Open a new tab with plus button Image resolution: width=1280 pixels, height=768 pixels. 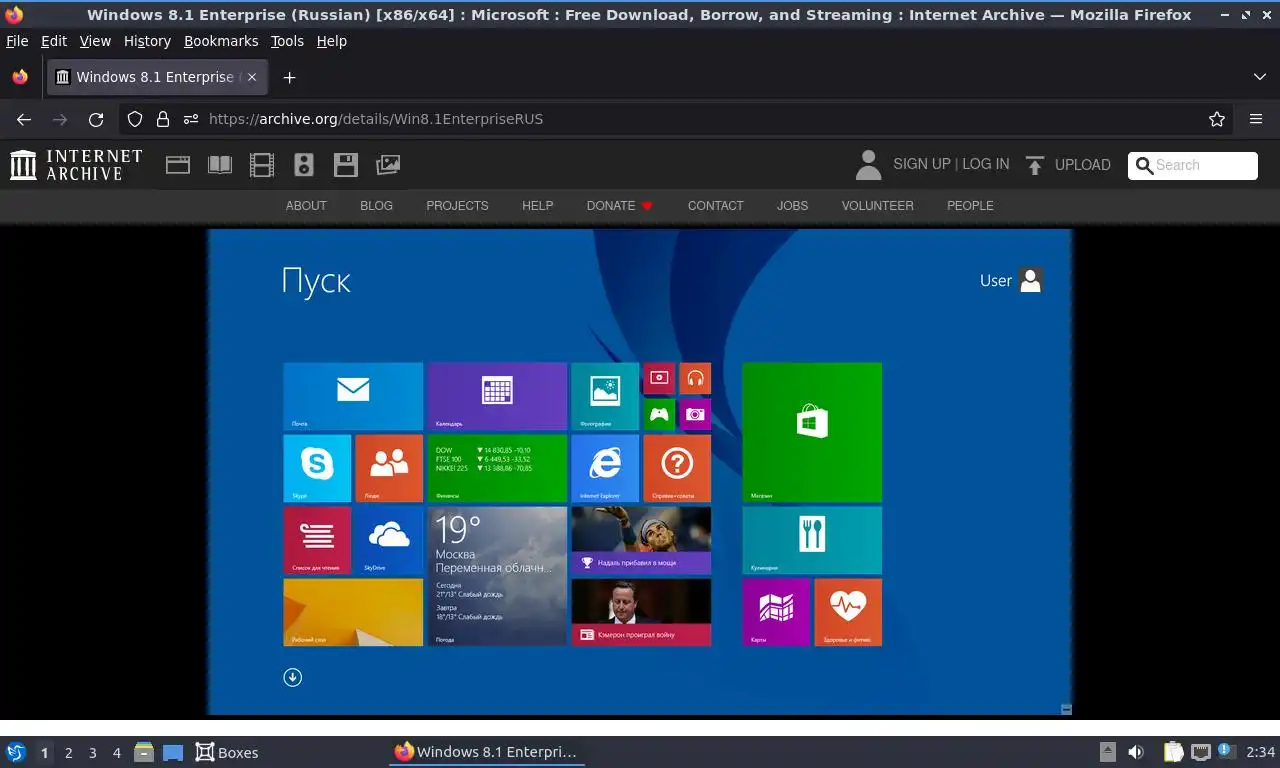[289, 77]
